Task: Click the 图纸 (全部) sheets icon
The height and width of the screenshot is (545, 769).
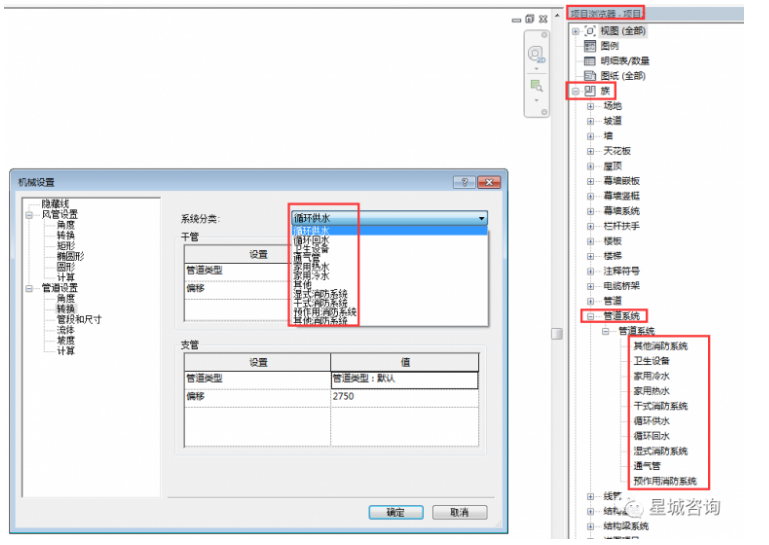Action: click(x=590, y=76)
